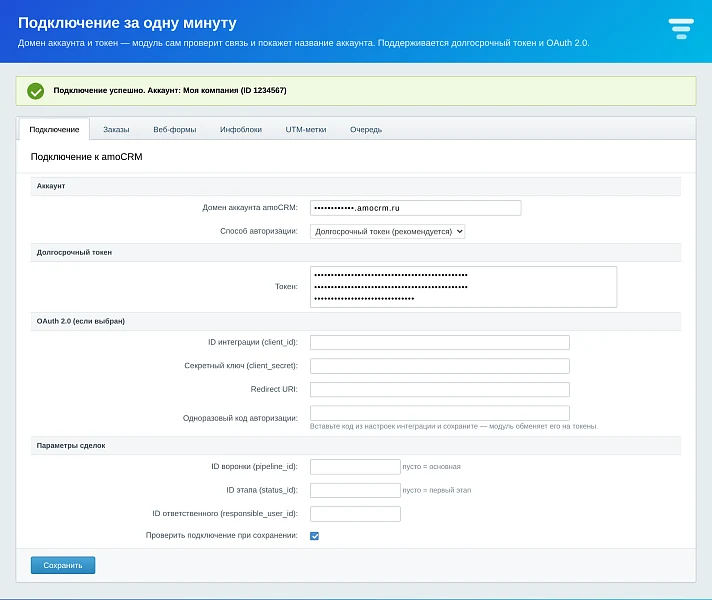The height and width of the screenshot is (600, 712).
Task: Open the 'Заказы' tab
Action: (116, 129)
